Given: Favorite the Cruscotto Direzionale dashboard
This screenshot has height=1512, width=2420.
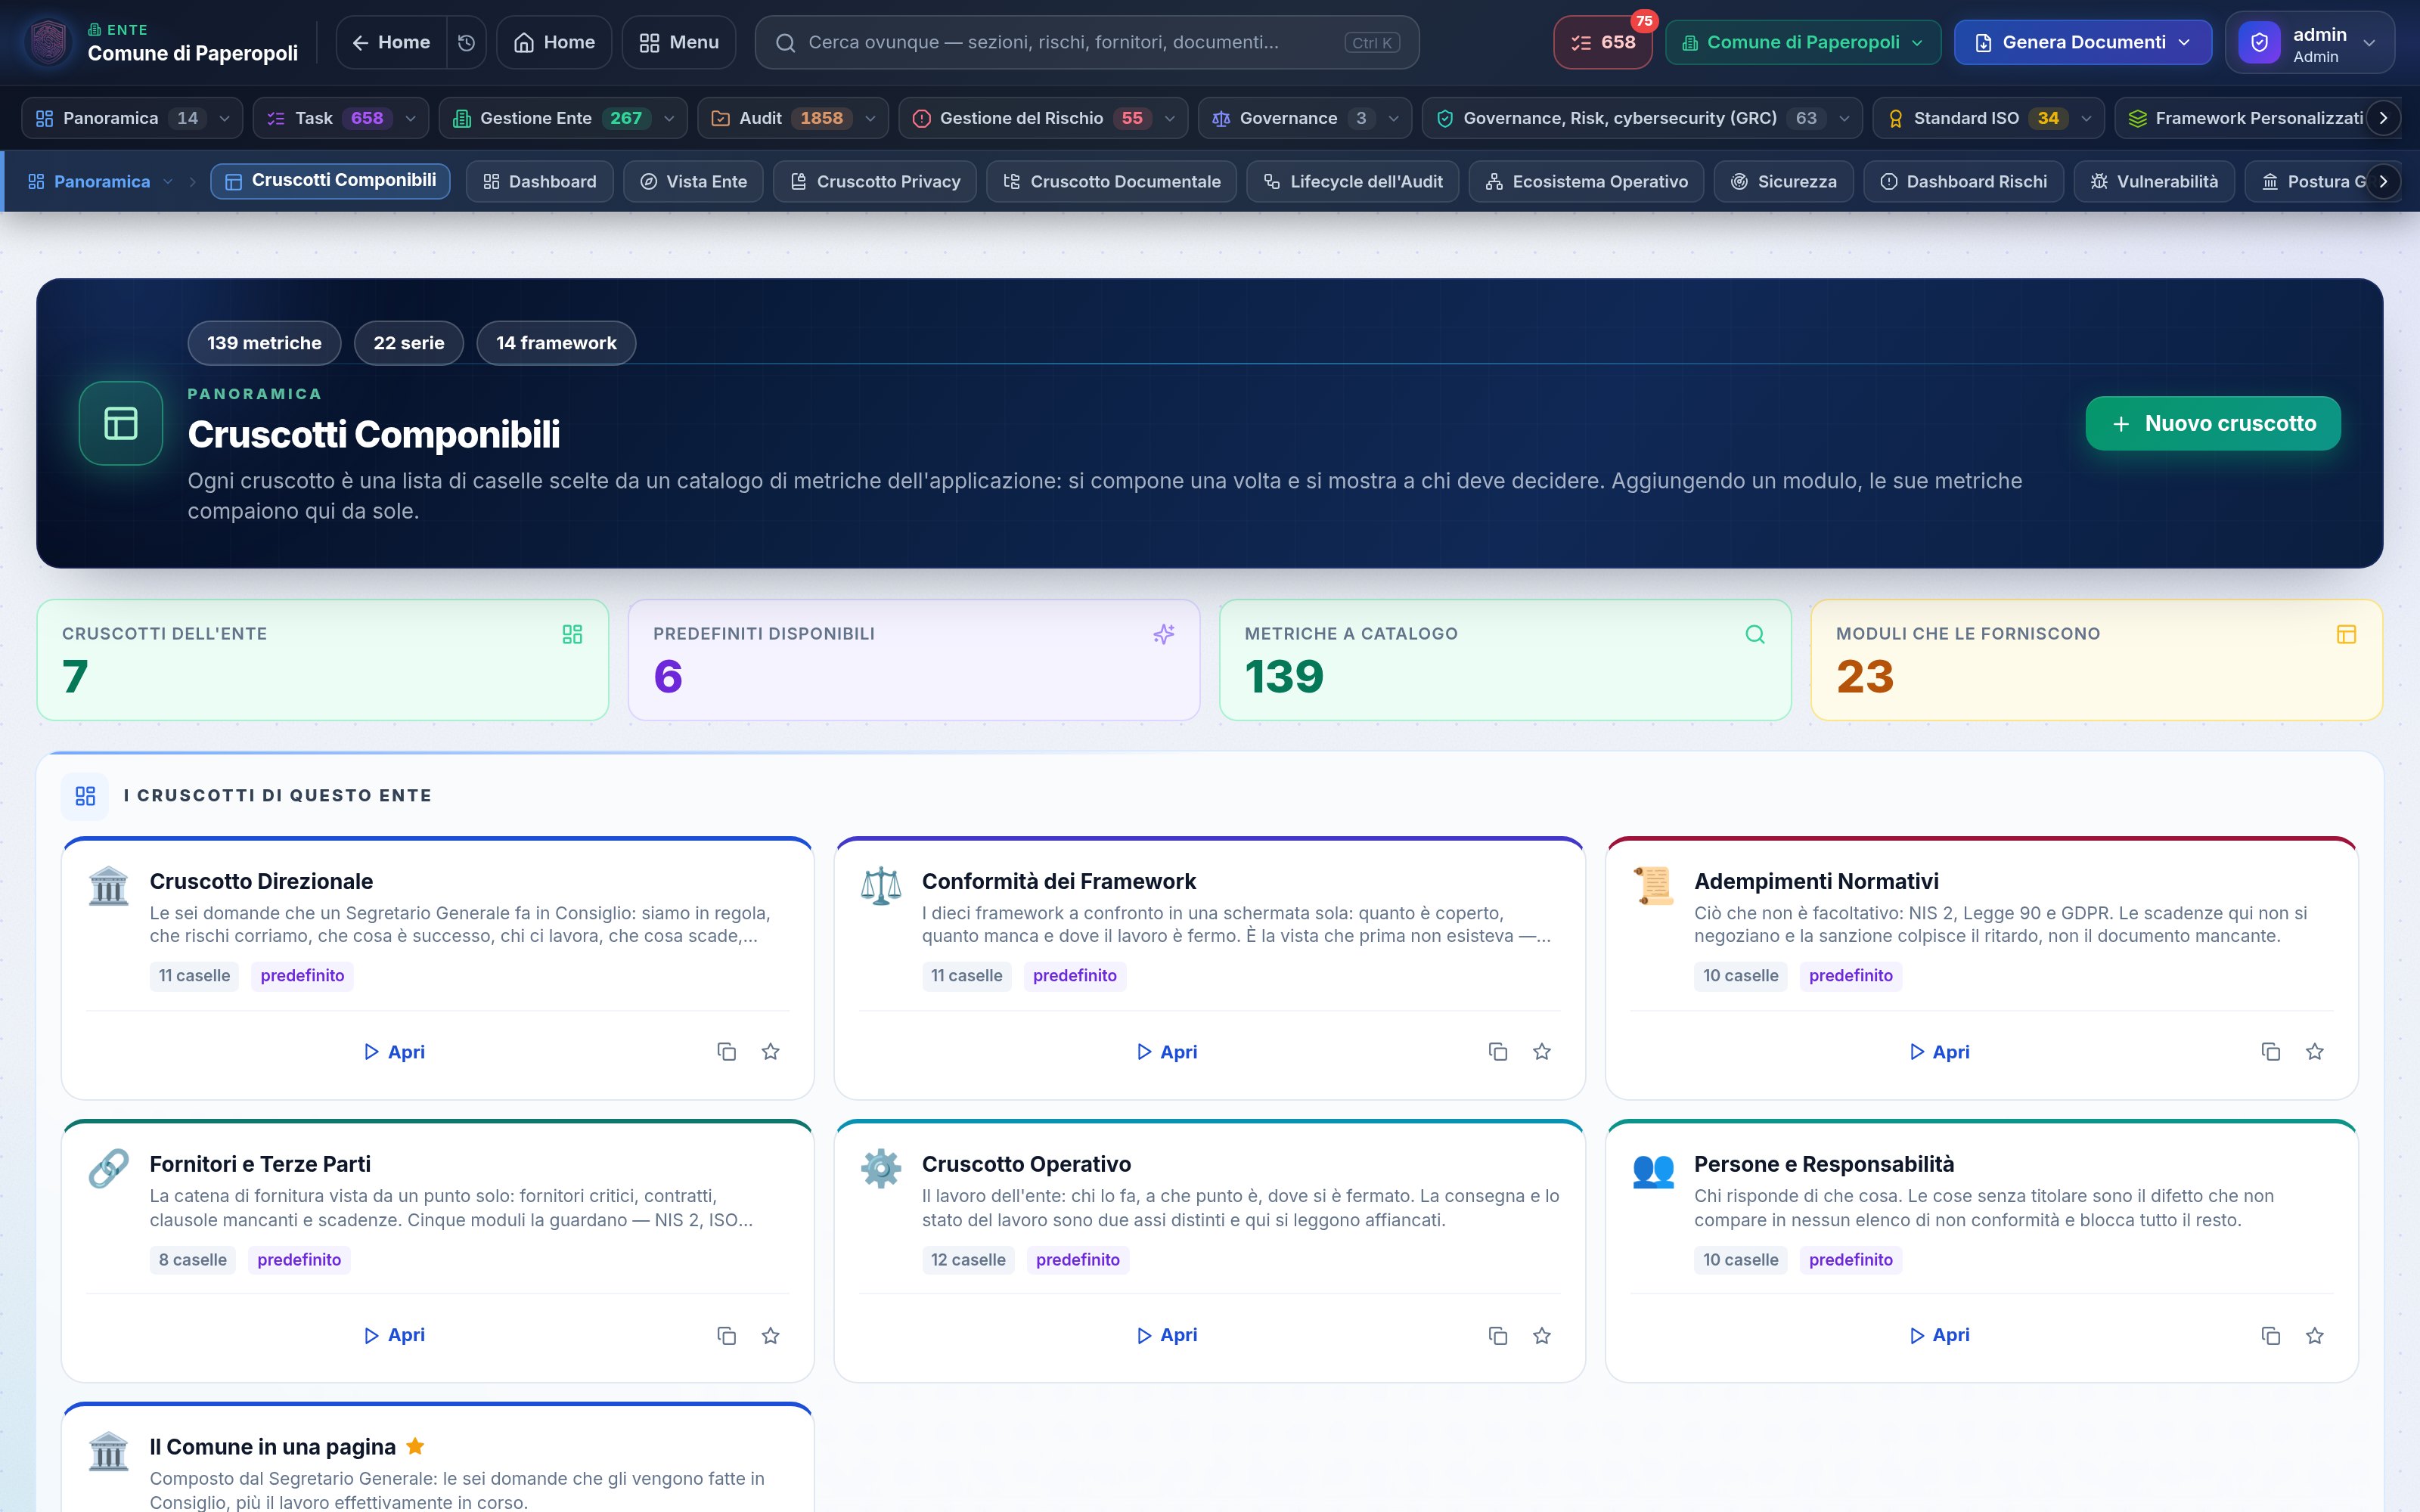Looking at the screenshot, I should coord(771,1051).
